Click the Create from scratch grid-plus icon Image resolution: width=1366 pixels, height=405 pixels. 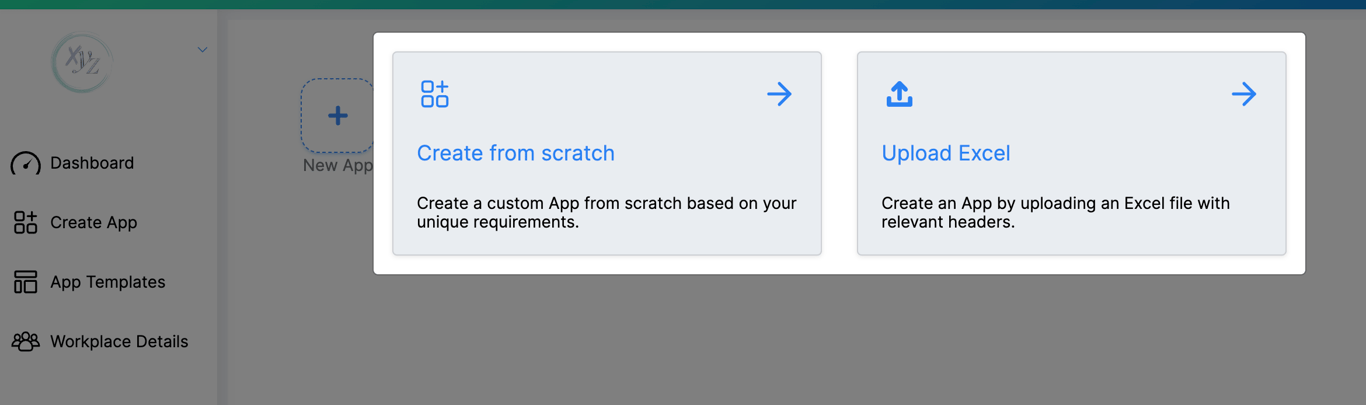(434, 94)
